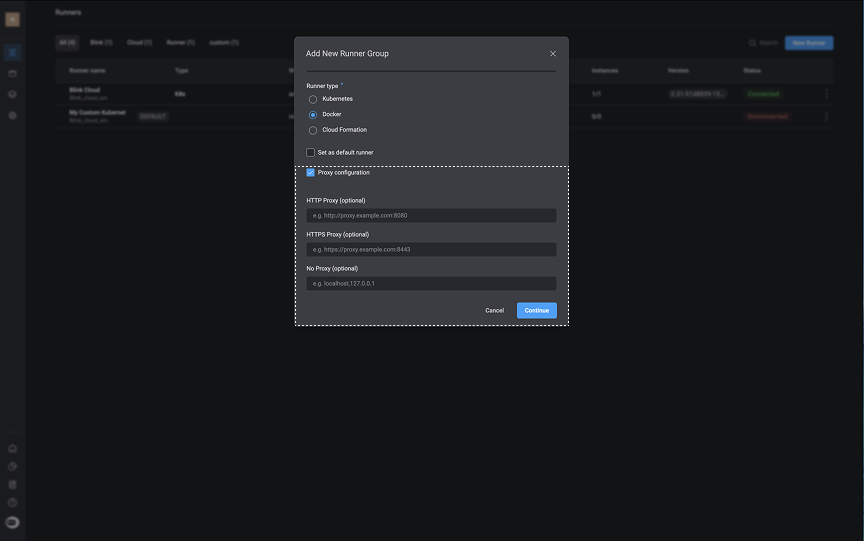Image resolution: width=864 pixels, height=541 pixels.
Task: Close the Add New Runner Group dialog
Action: pyautogui.click(x=553, y=53)
